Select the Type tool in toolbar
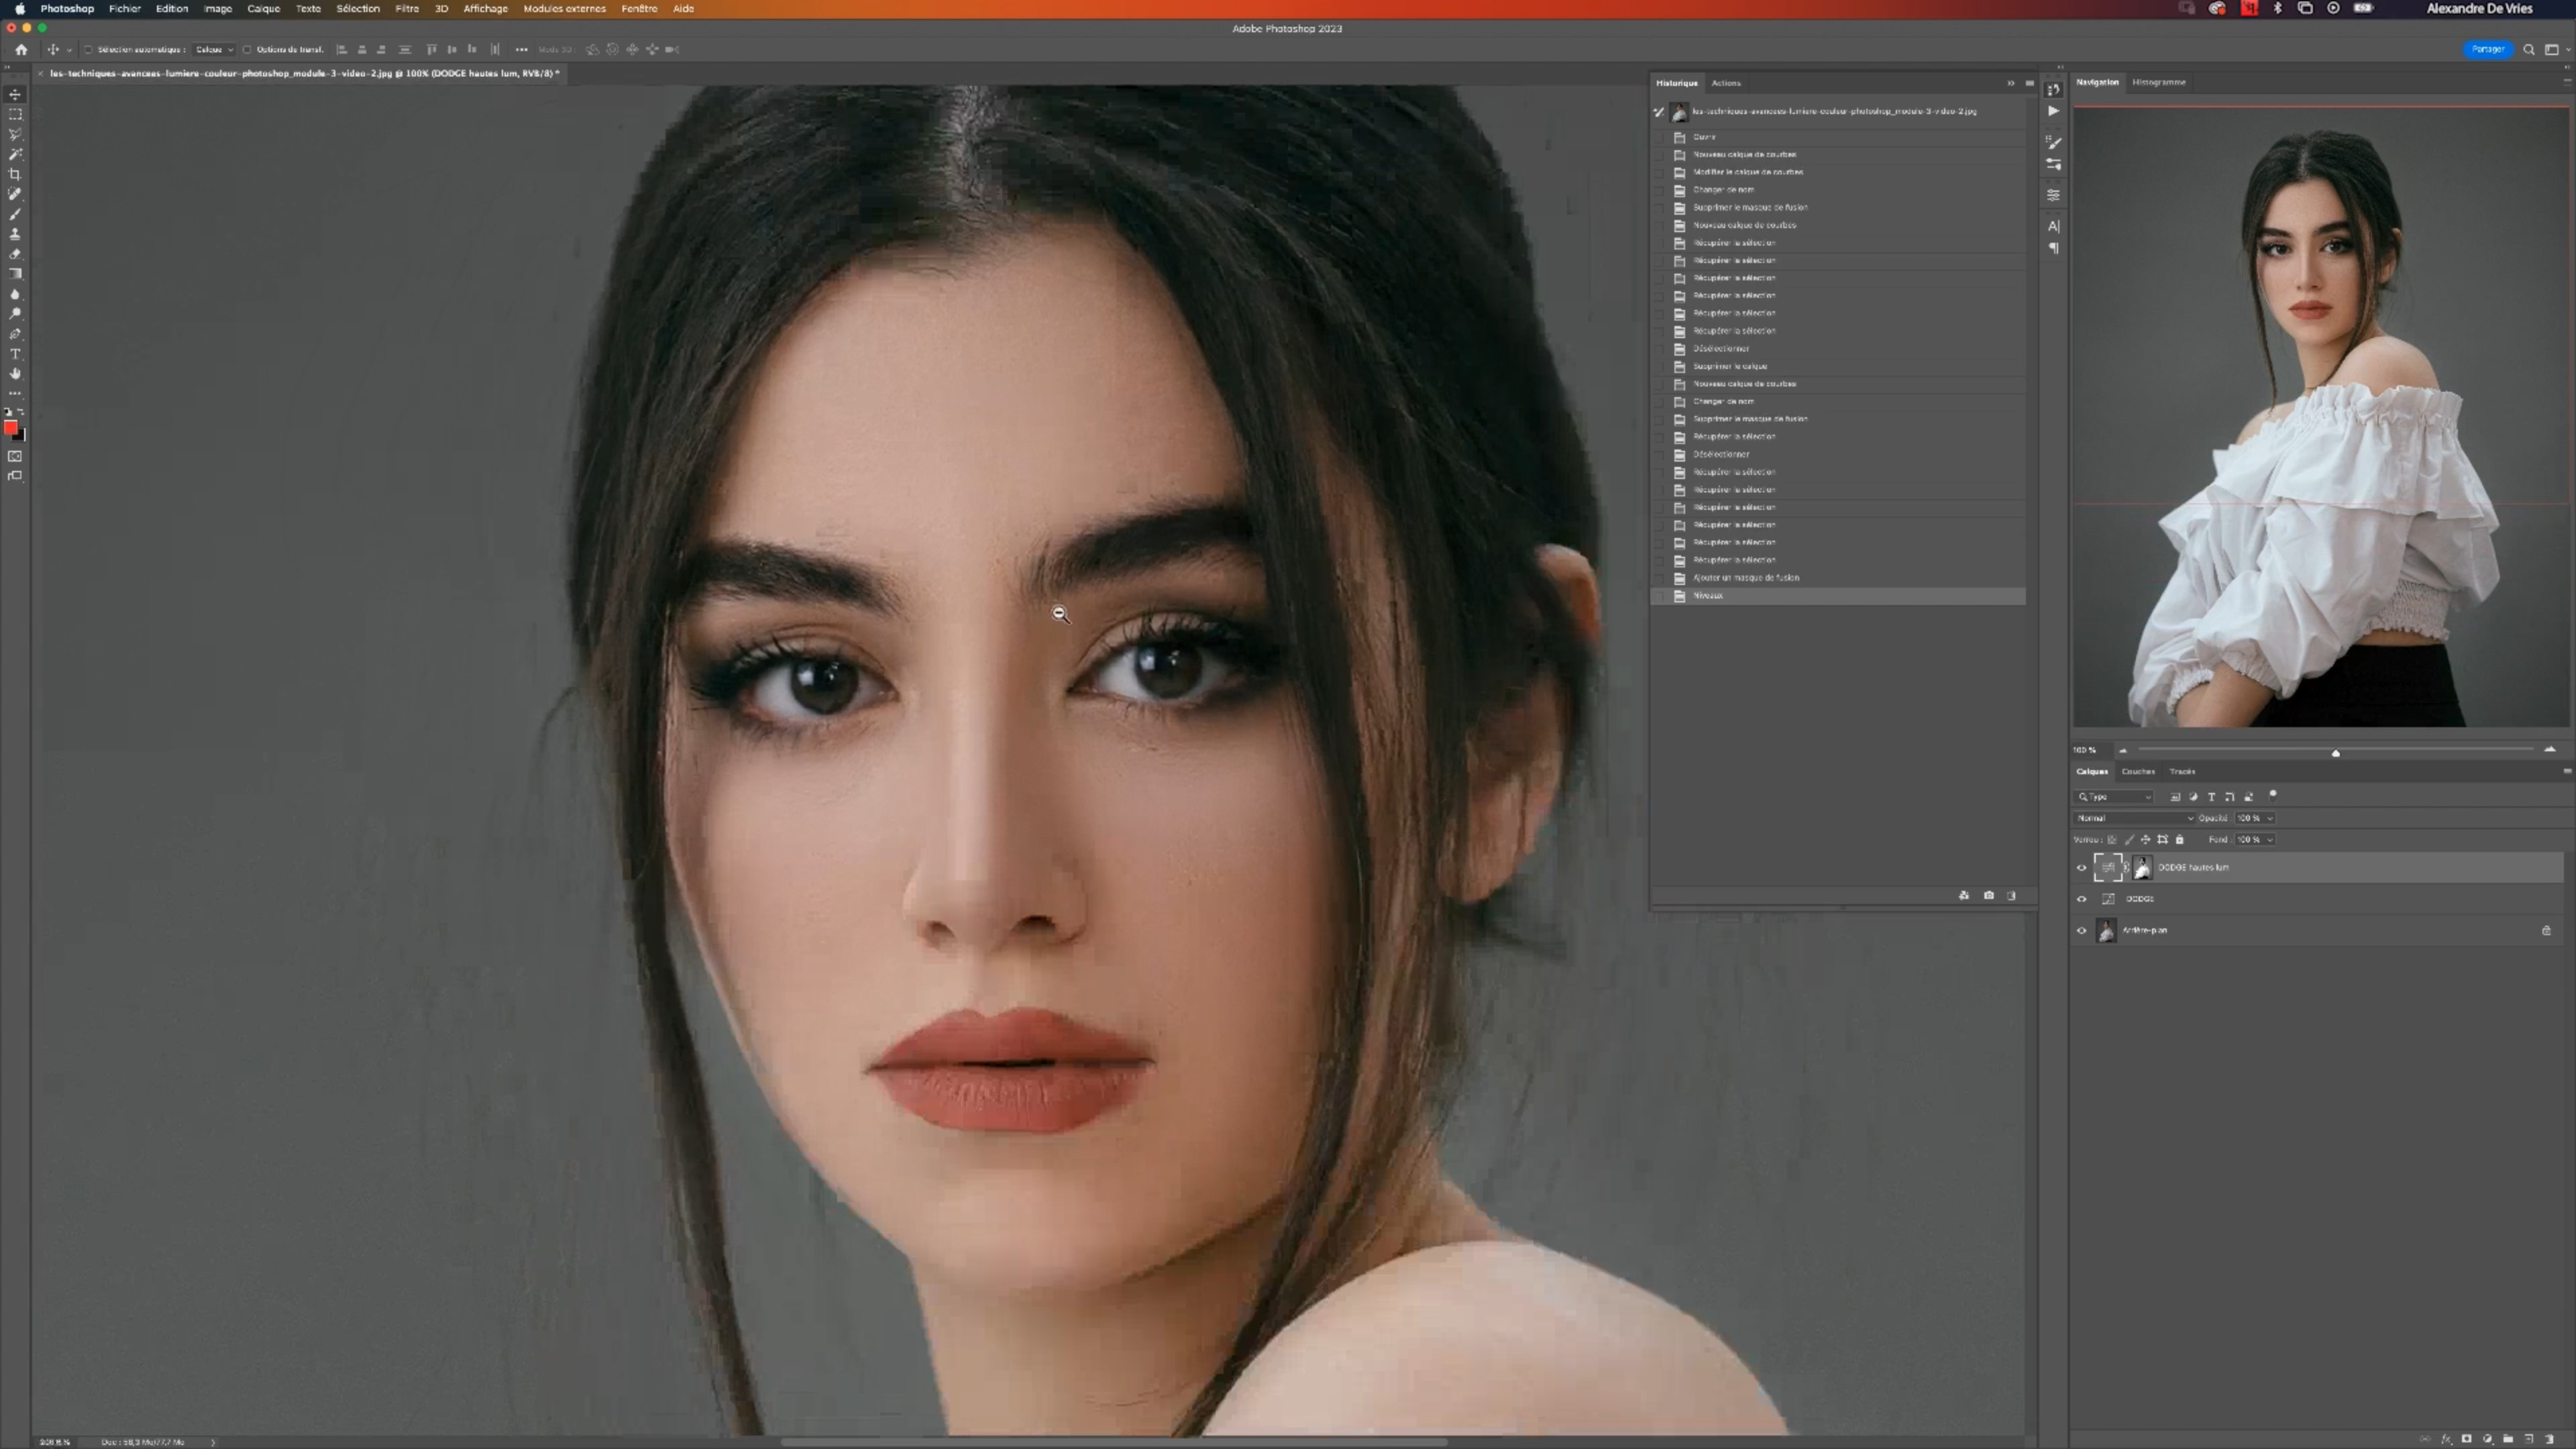Viewport: 2576px width, 1449px height. [x=15, y=354]
